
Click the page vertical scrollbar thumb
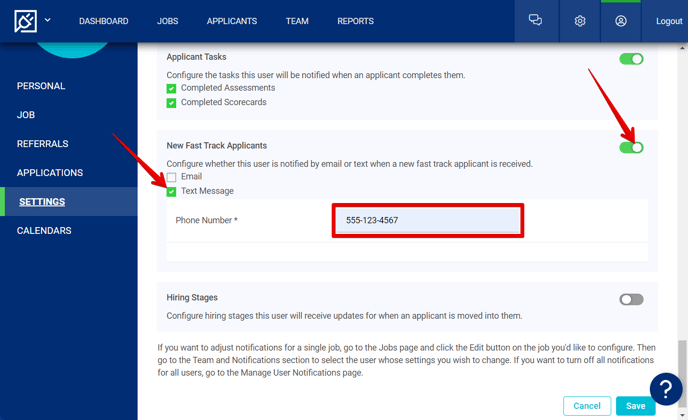pos(682,373)
